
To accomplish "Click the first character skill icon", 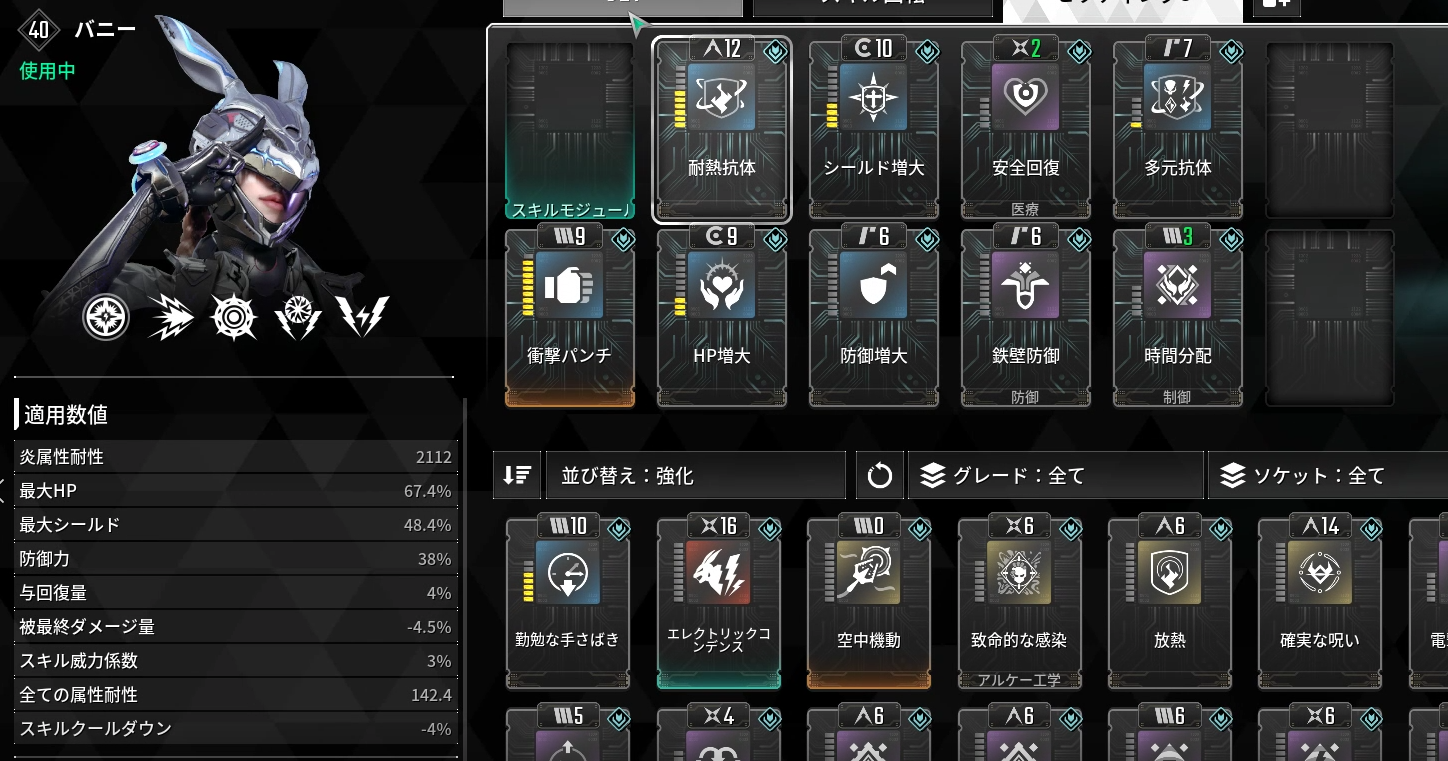I will click(106, 319).
